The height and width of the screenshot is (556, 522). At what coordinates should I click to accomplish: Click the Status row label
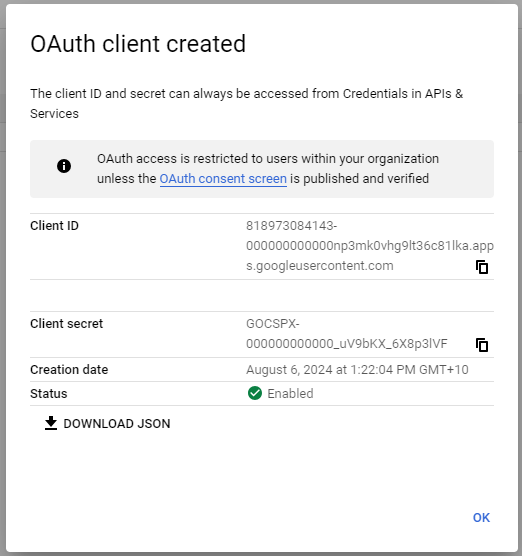tap(49, 394)
